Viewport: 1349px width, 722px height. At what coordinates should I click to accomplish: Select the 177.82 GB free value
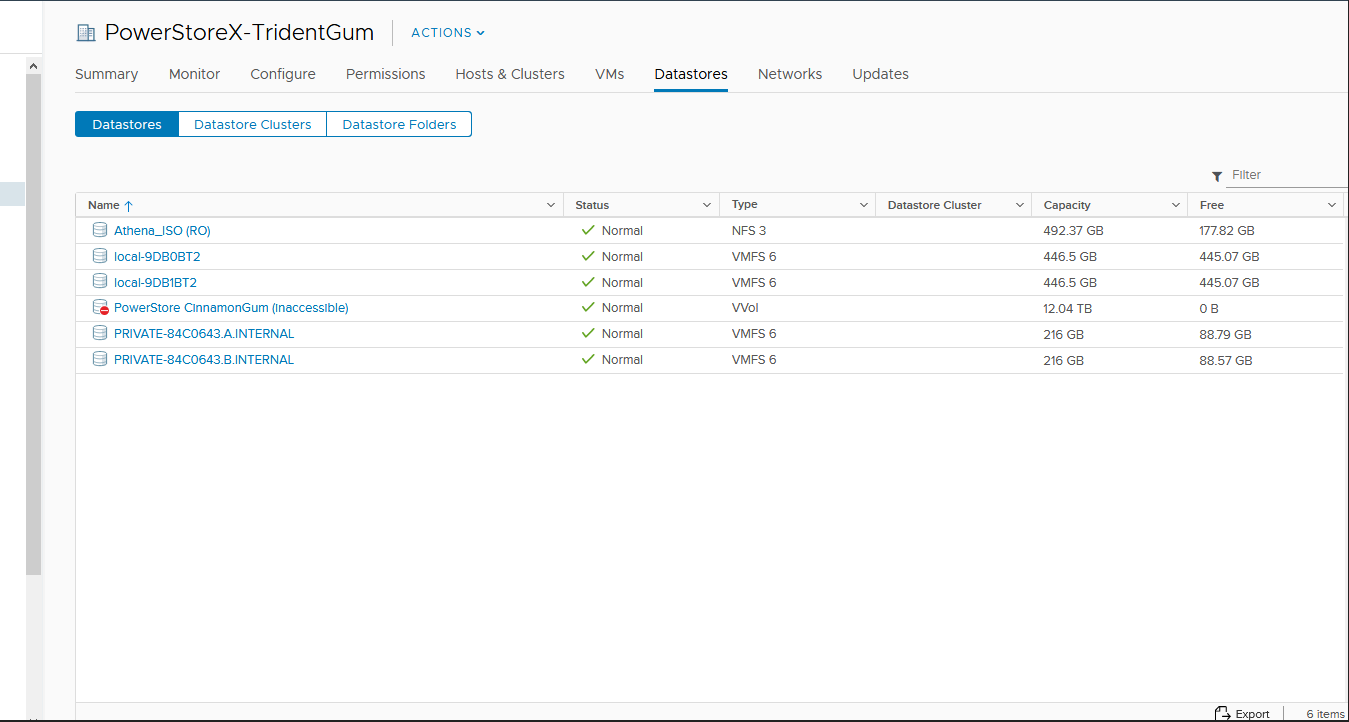[x=1227, y=231]
